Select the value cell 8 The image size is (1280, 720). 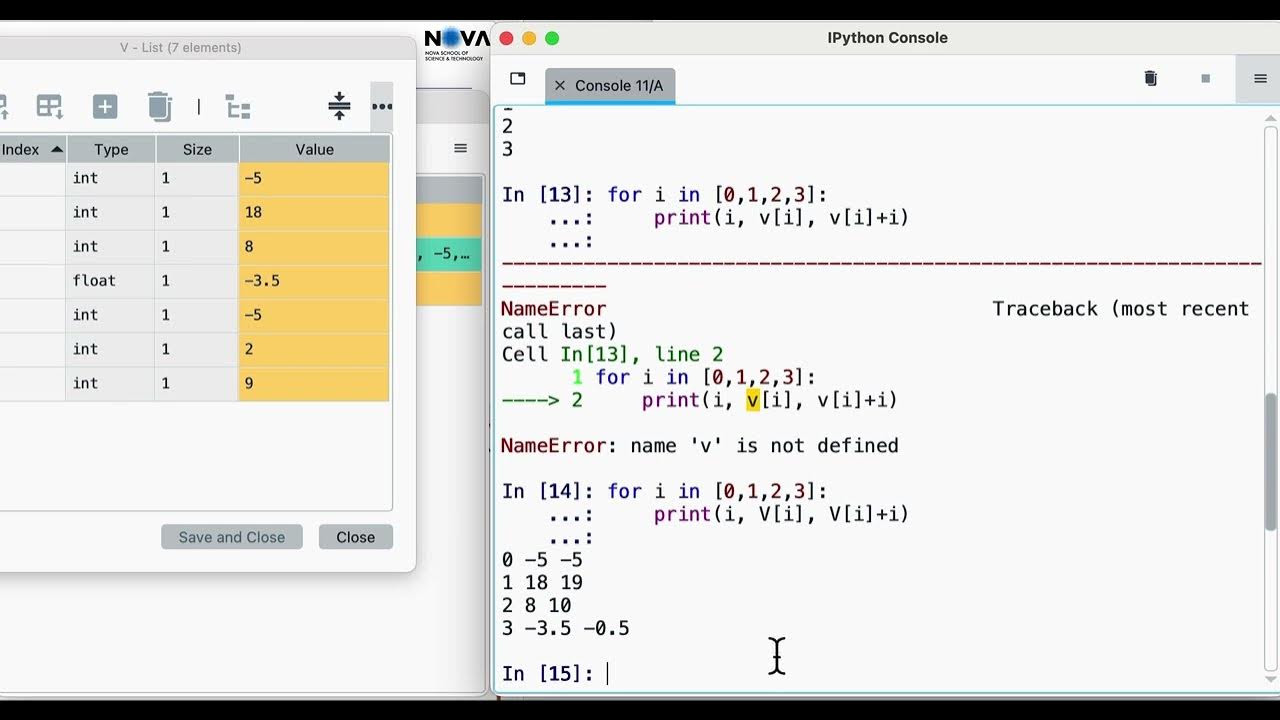click(314, 246)
